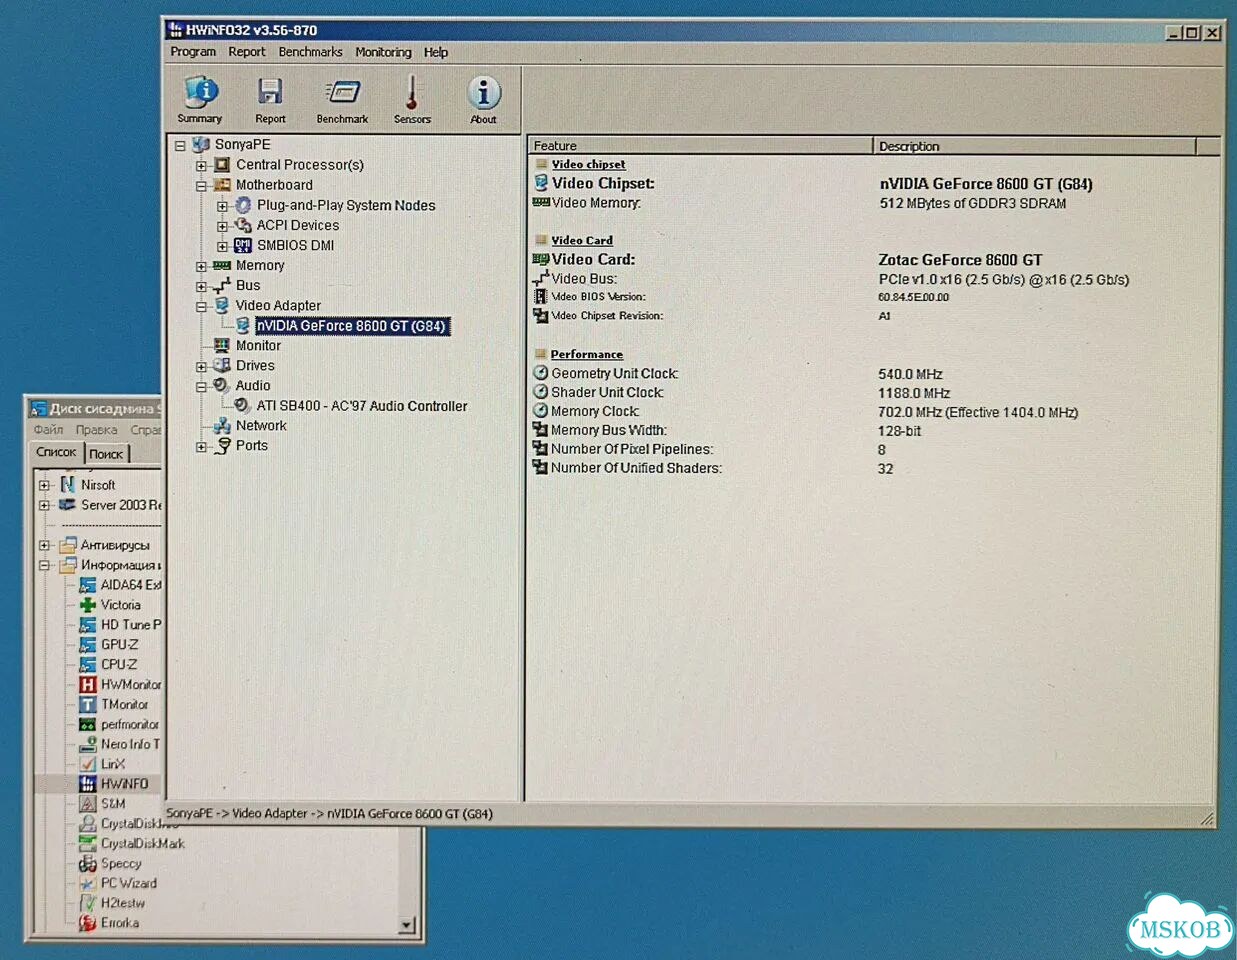Expand Антивирусы folder in background window
1237x960 pixels.
tap(44, 546)
